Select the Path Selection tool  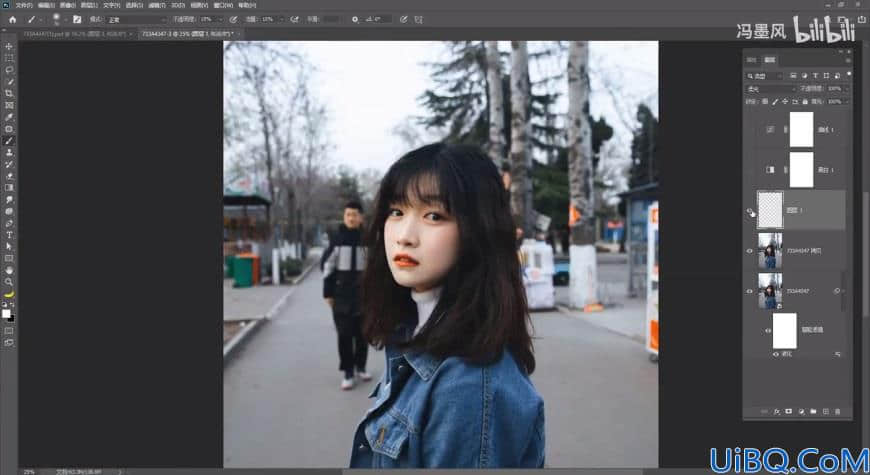[x=9, y=246]
